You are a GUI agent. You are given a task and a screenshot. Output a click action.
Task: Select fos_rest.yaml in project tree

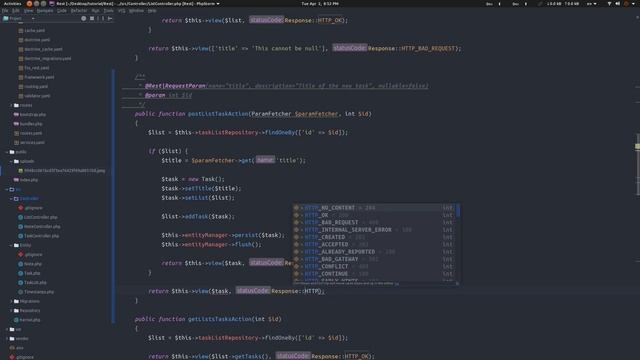click(x=34, y=68)
